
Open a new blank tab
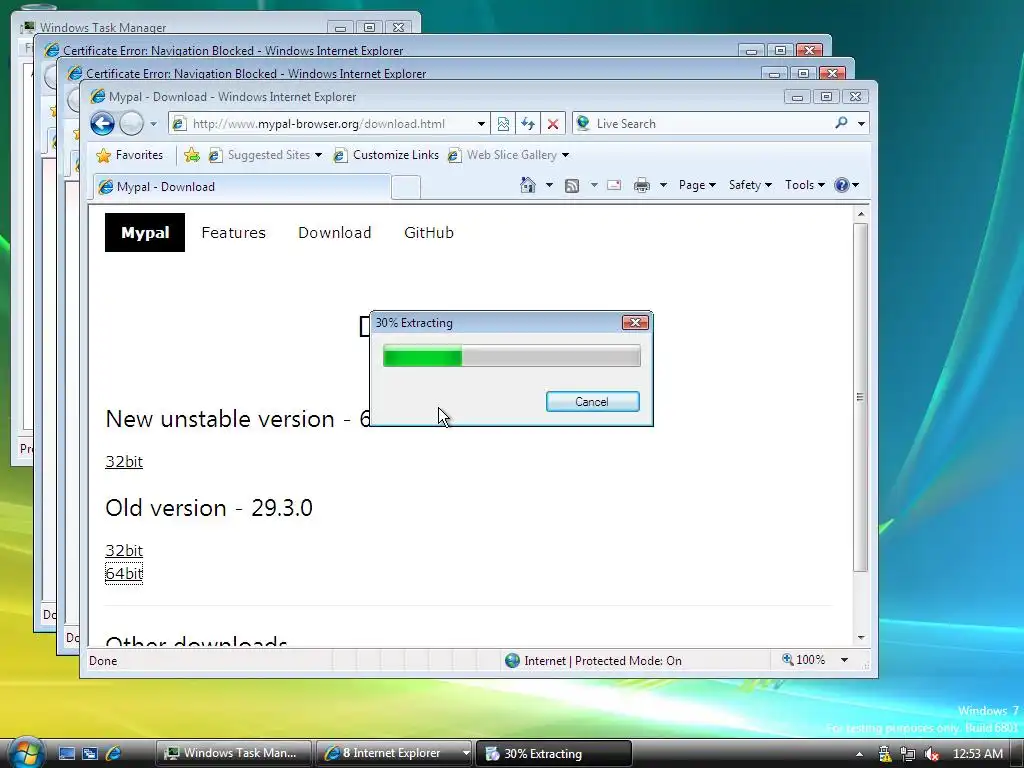point(406,187)
